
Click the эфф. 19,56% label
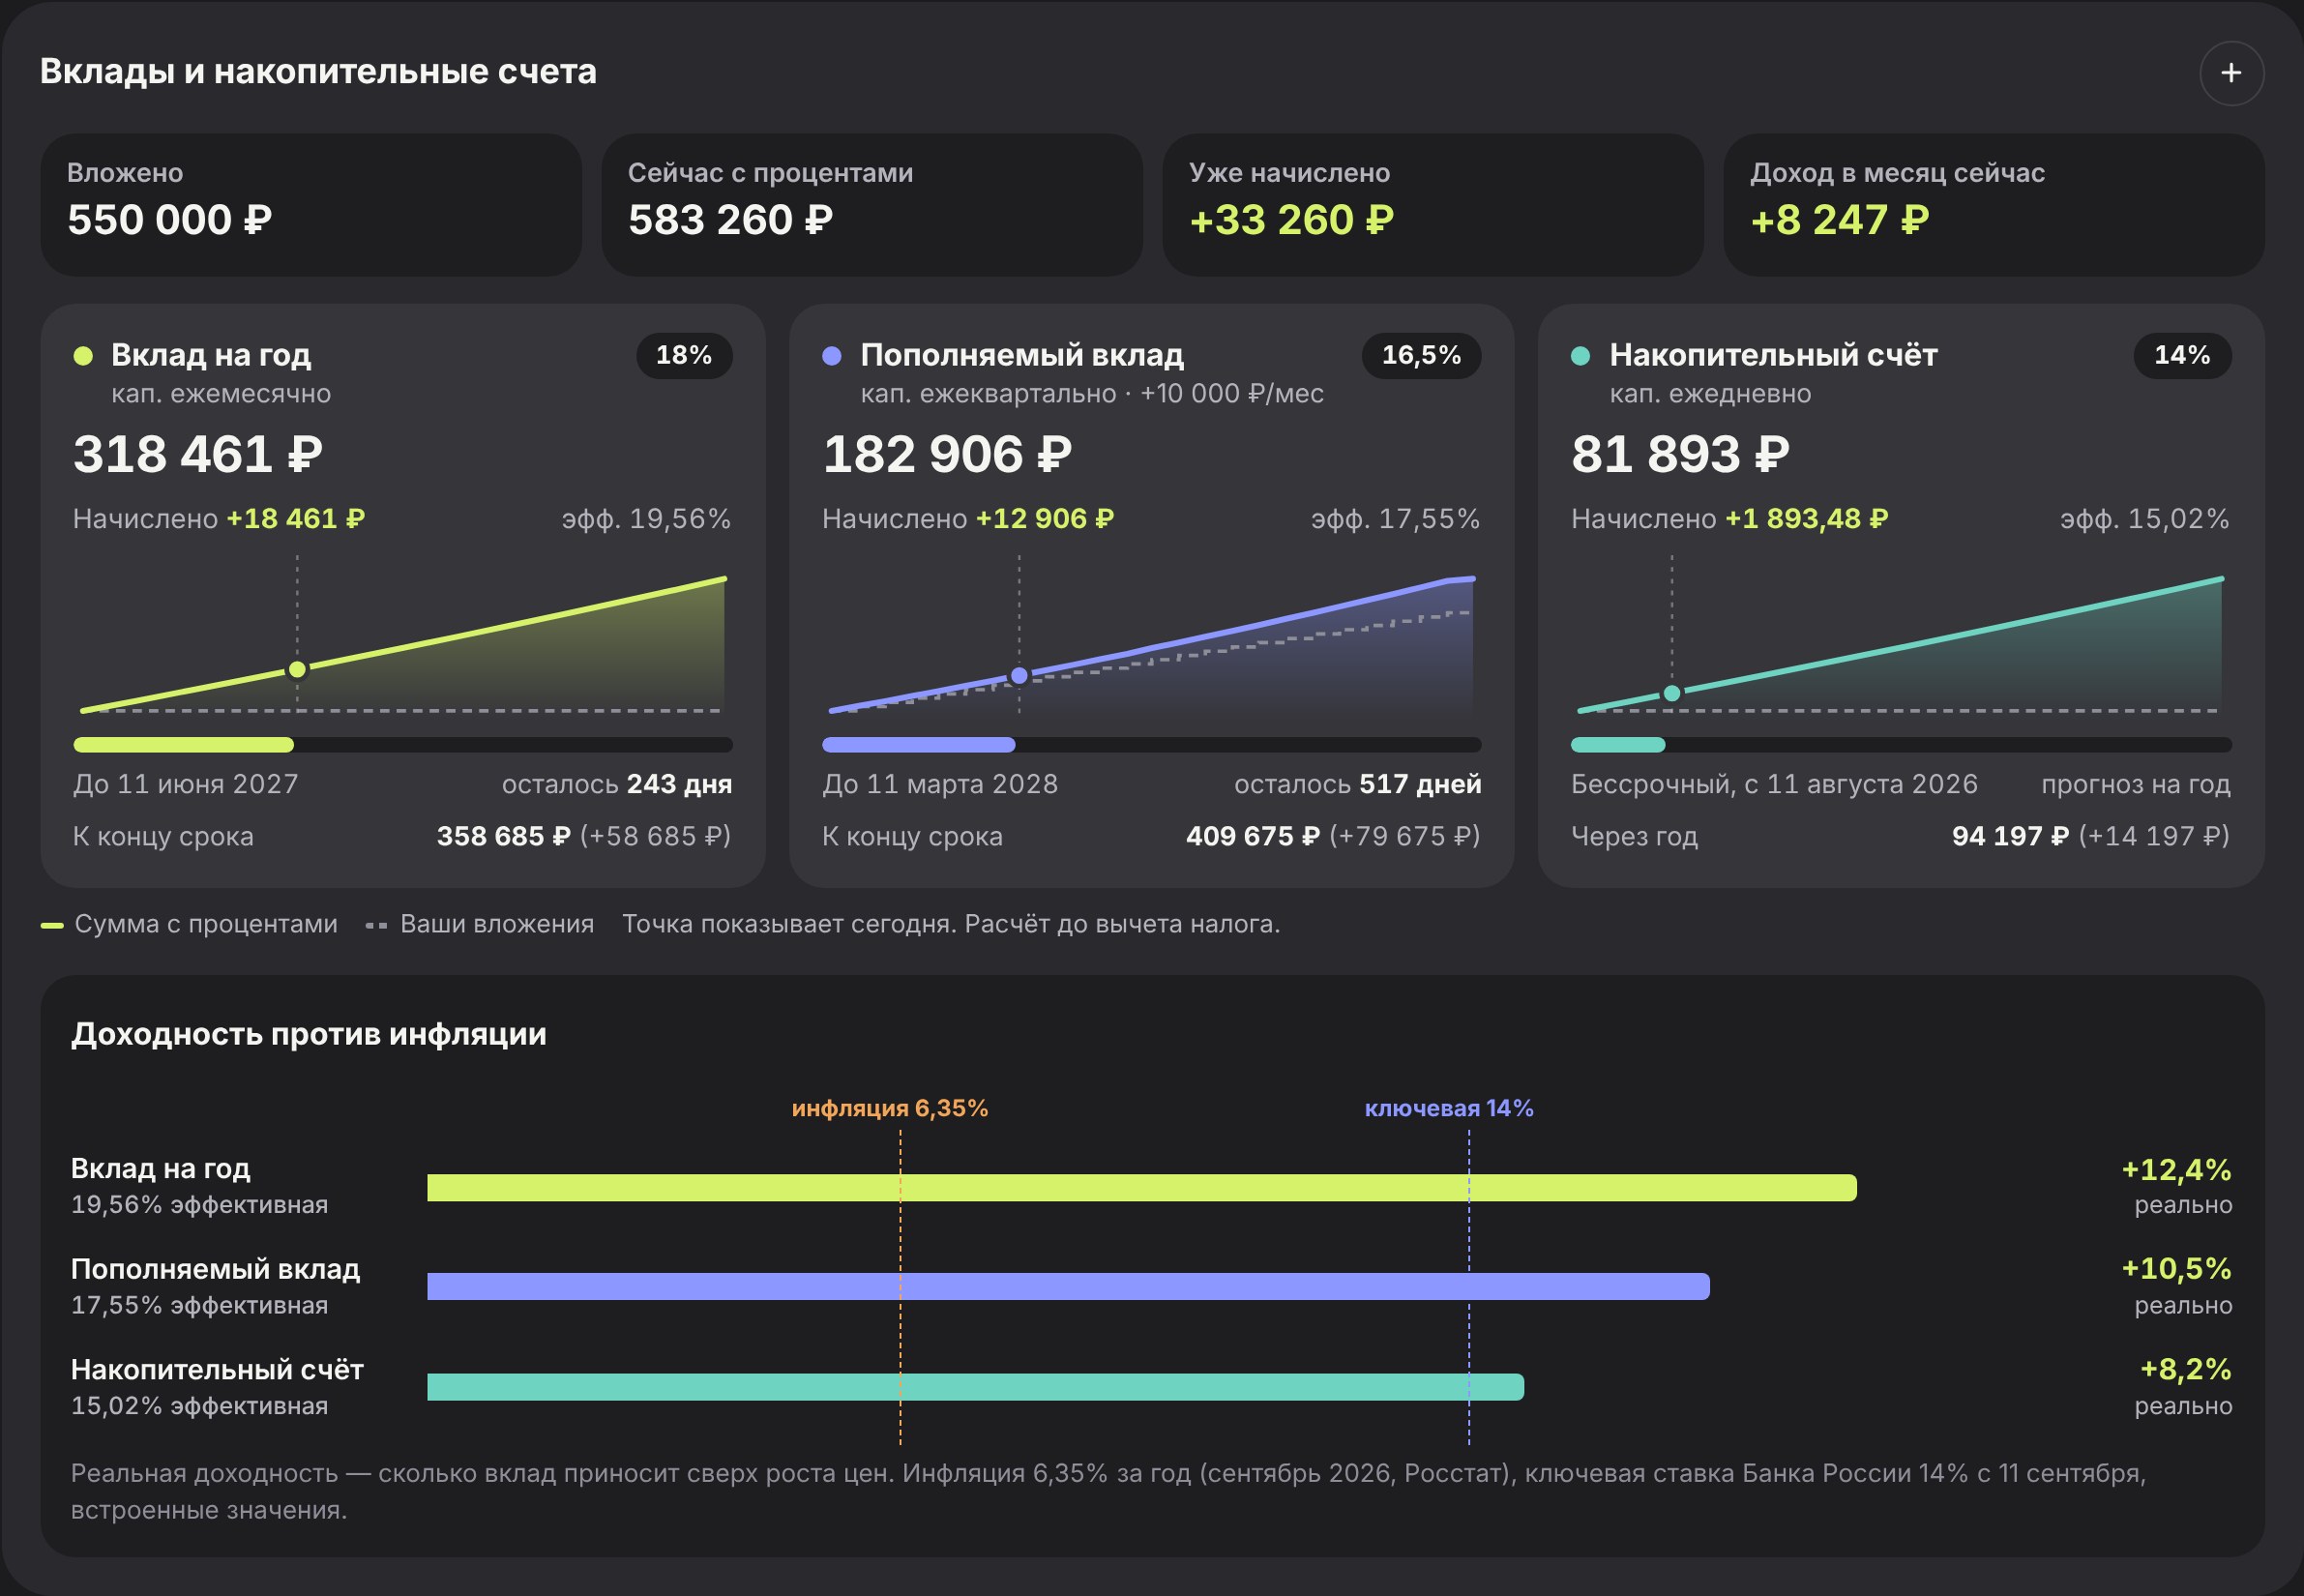tap(646, 519)
